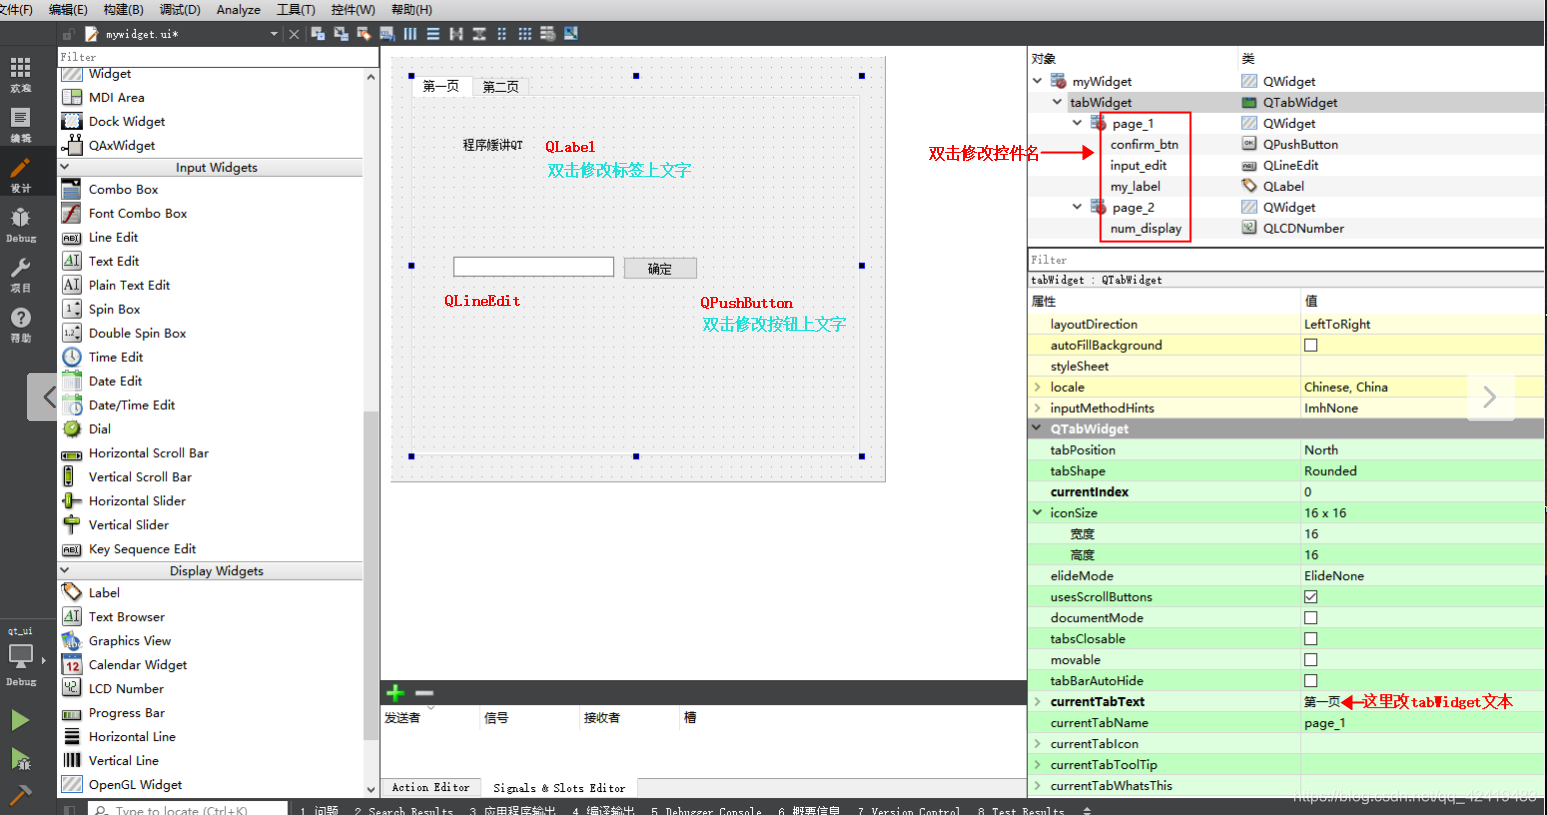Open the 帮助 help mode question icon

point(21,324)
